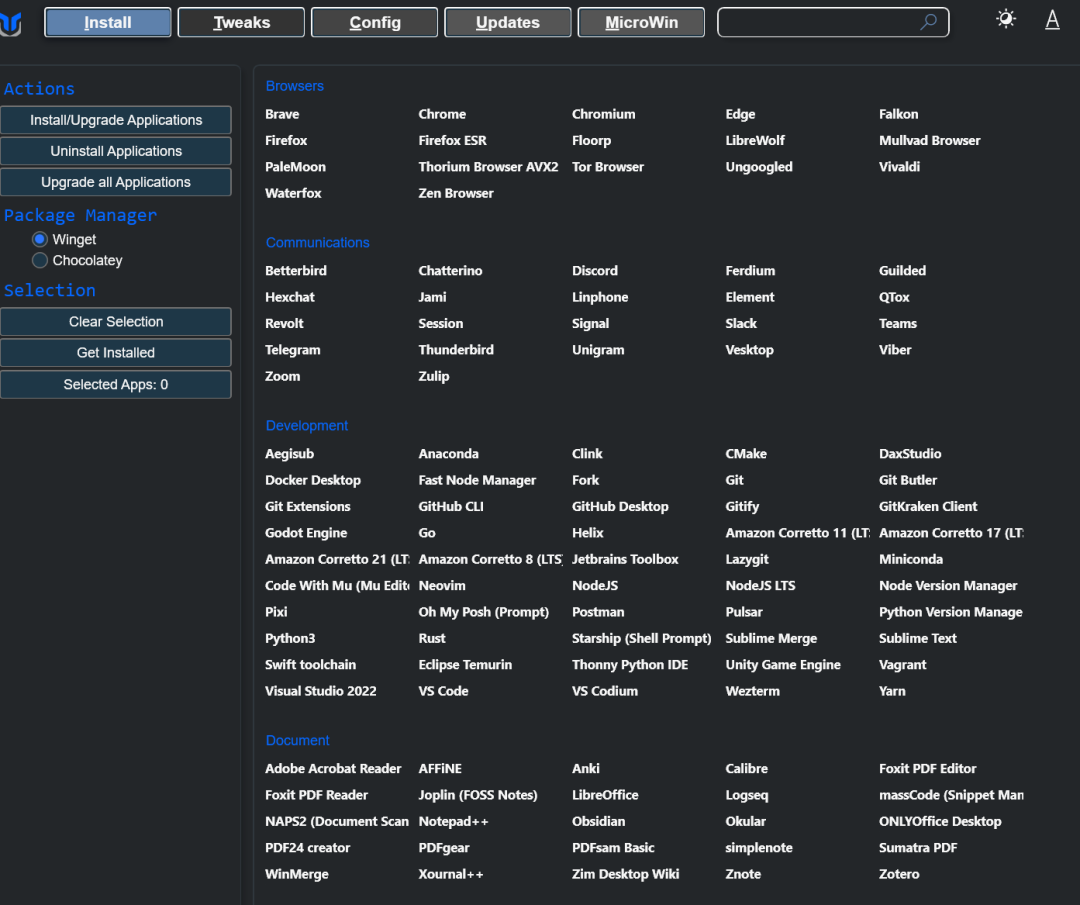Image resolution: width=1080 pixels, height=905 pixels.
Task: Select Thunderbird mail client
Action: click(x=456, y=350)
